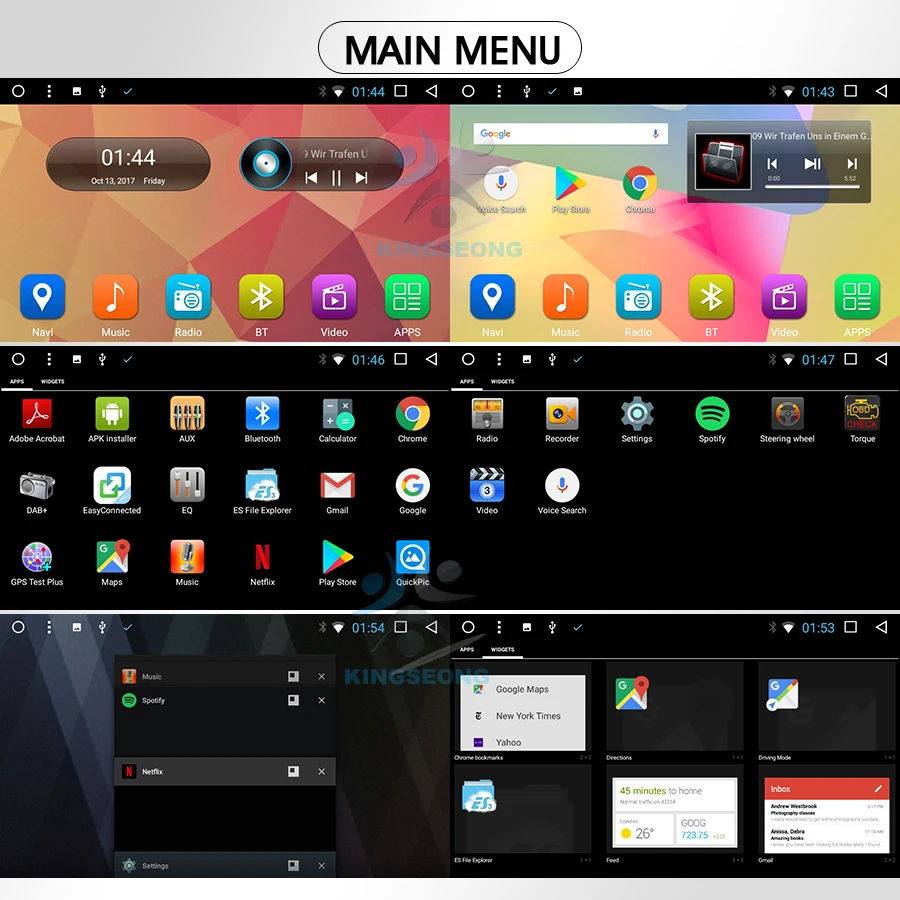Select the Gmail Inbox widget
This screenshot has width=900, height=900.
point(827,814)
